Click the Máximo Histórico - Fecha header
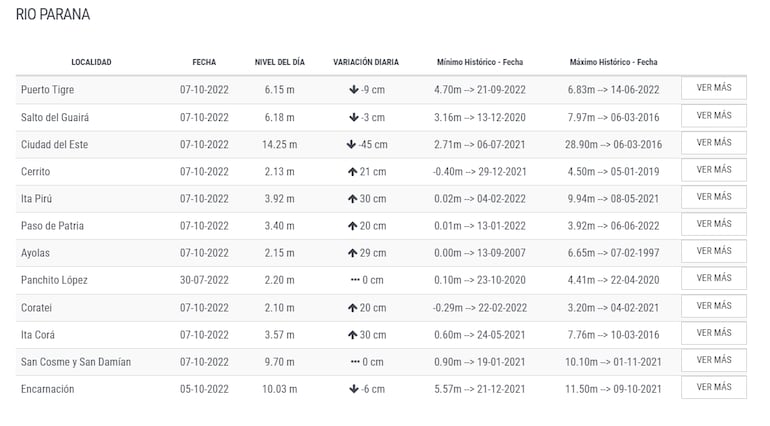770x426 pixels. click(x=613, y=62)
